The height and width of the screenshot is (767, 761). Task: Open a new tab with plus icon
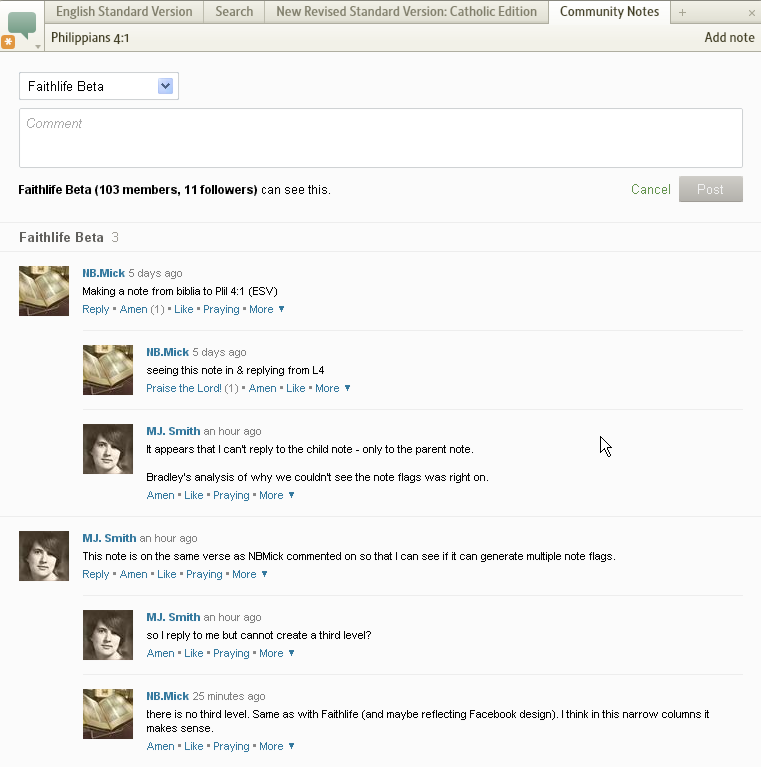tap(682, 13)
